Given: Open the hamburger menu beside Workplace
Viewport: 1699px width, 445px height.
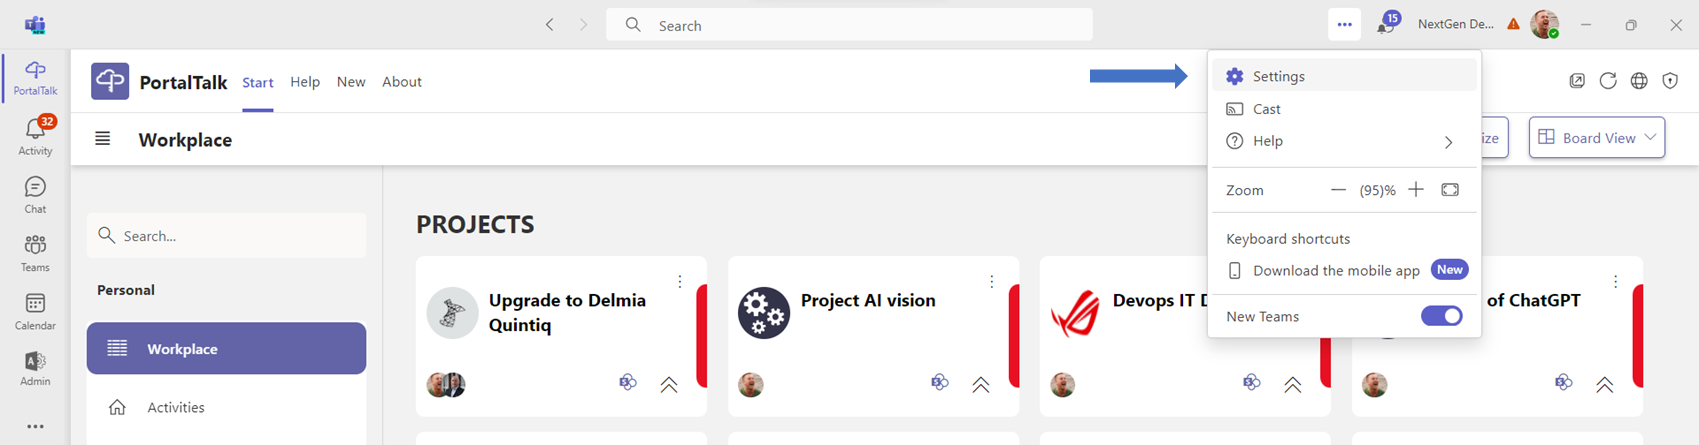Looking at the screenshot, I should click(x=102, y=139).
